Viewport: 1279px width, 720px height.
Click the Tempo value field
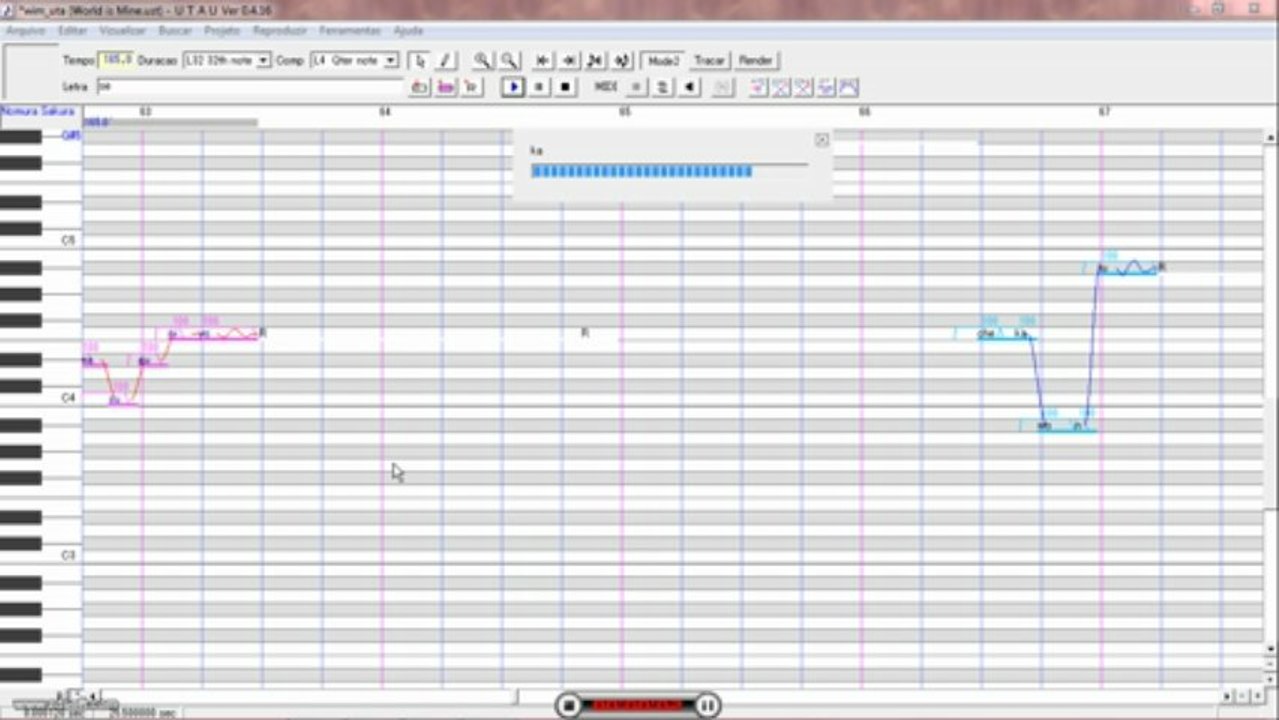(117, 61)
